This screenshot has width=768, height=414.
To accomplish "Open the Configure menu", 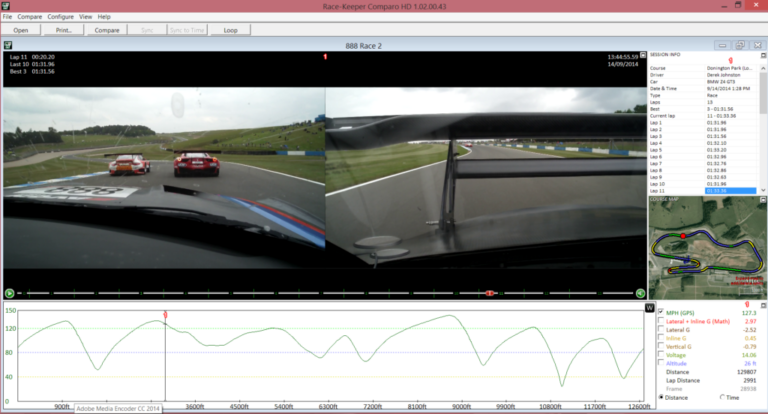I will [x=60, y=17].
